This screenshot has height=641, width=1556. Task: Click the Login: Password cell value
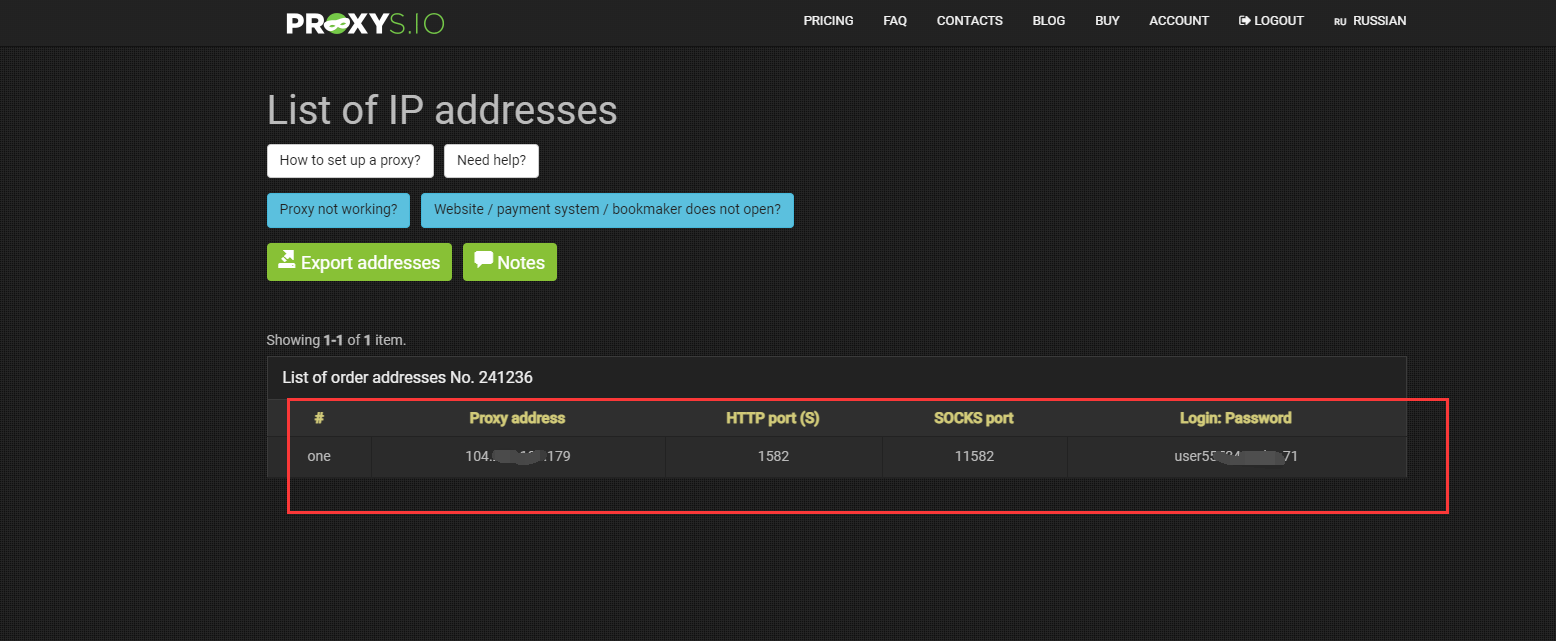(1236, 456)
